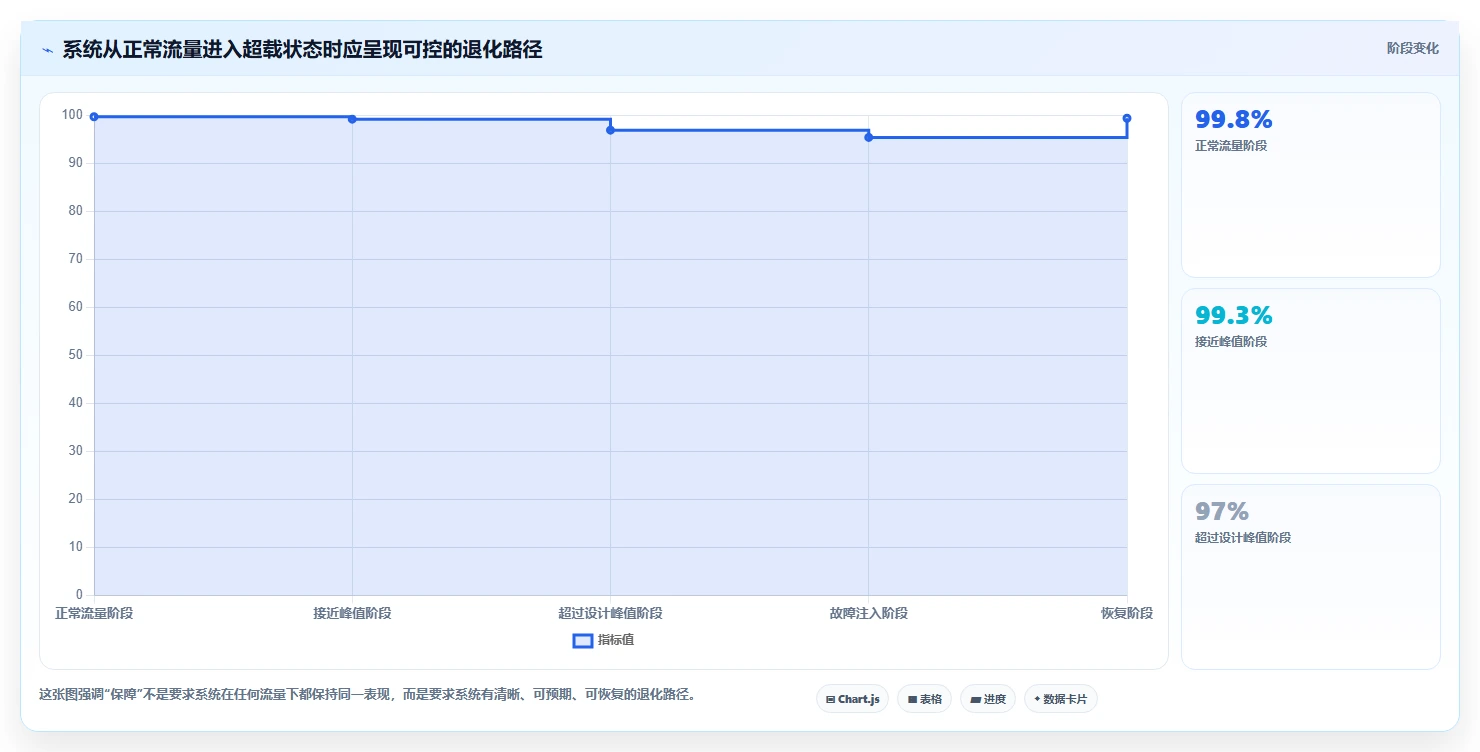
Task: Open the 97% 超过设计峰值阶段 card
Action: (x=1311, y=577)
